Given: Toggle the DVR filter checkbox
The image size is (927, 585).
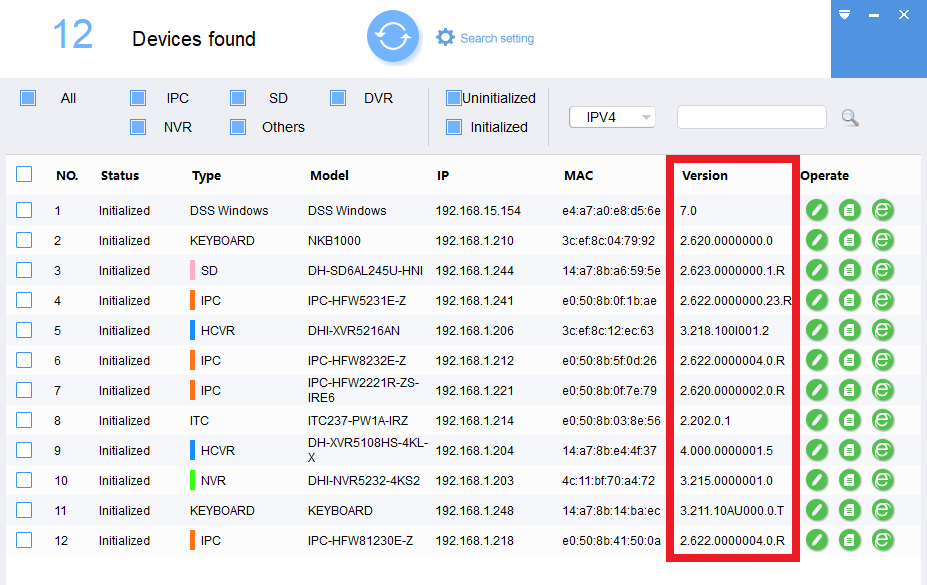Looking at the screenshot, I should [338, 98].
